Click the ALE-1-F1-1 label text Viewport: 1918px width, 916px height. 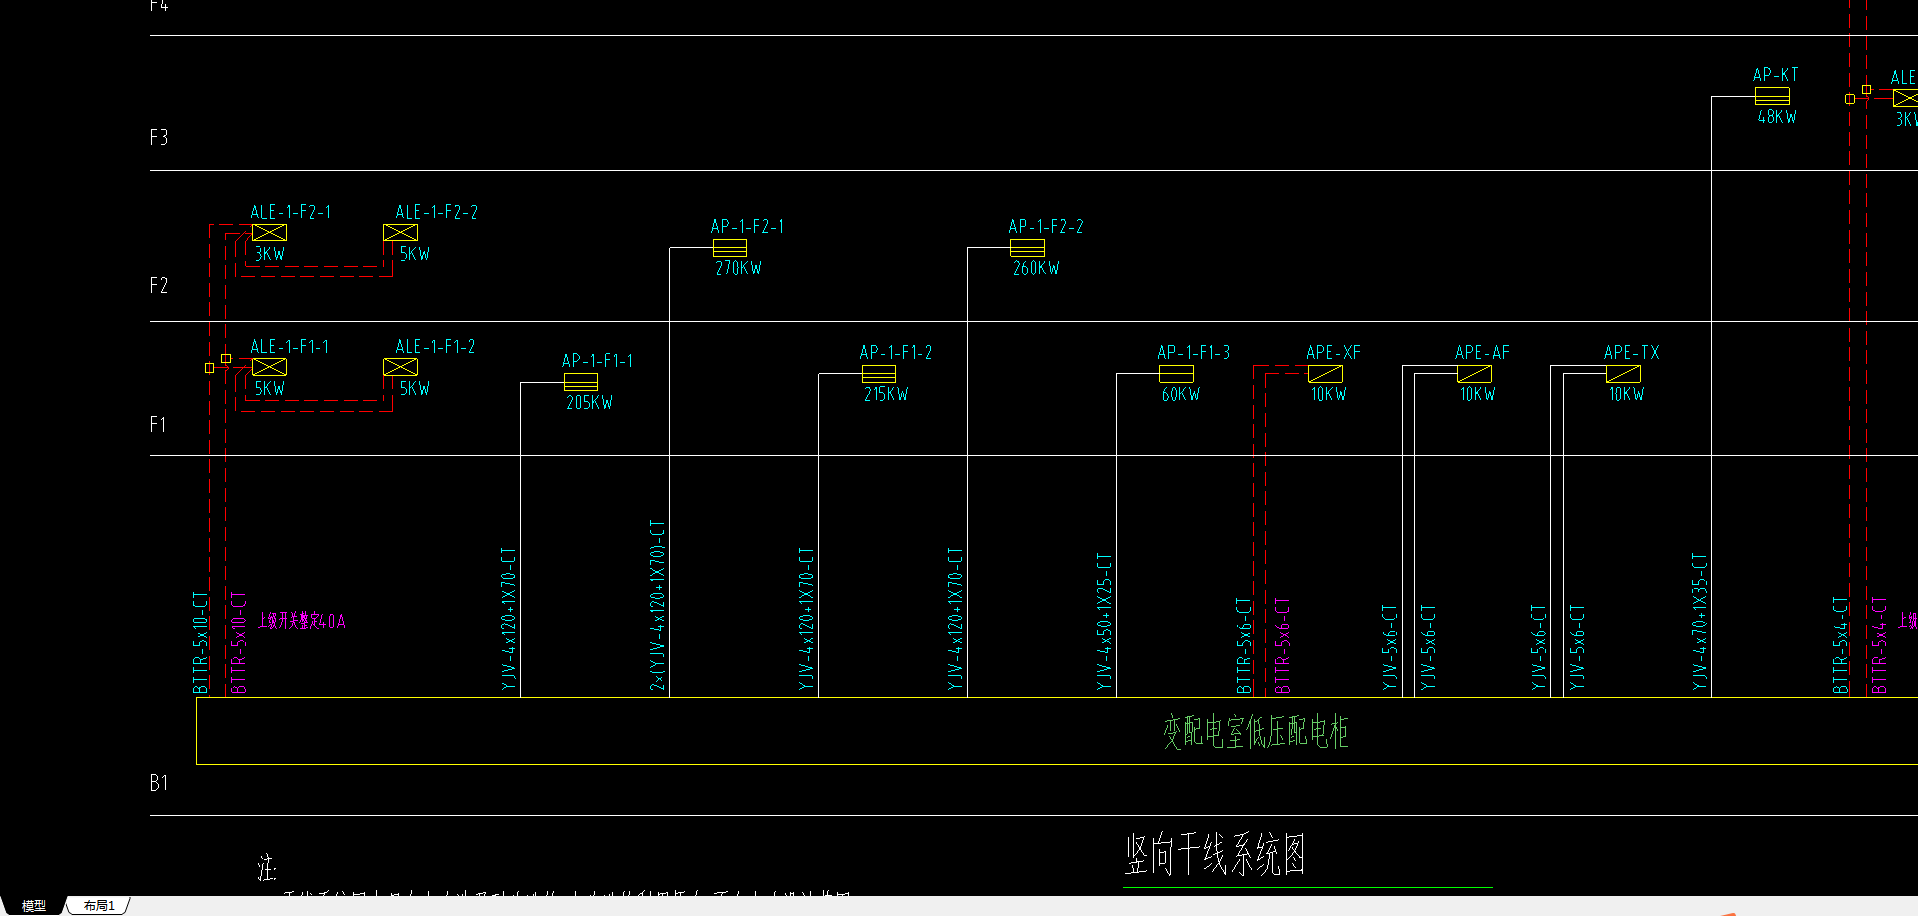coord(290,347)
